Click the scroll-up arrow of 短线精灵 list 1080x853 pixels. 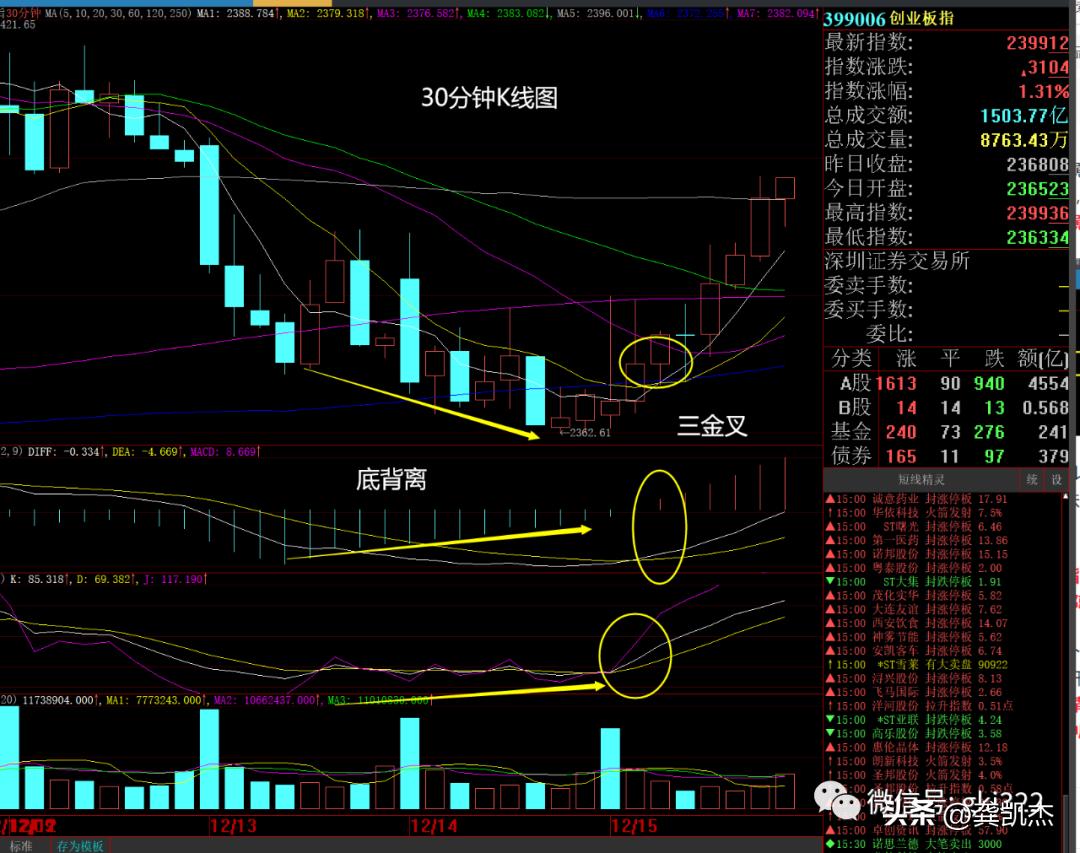coord(1066,495)
